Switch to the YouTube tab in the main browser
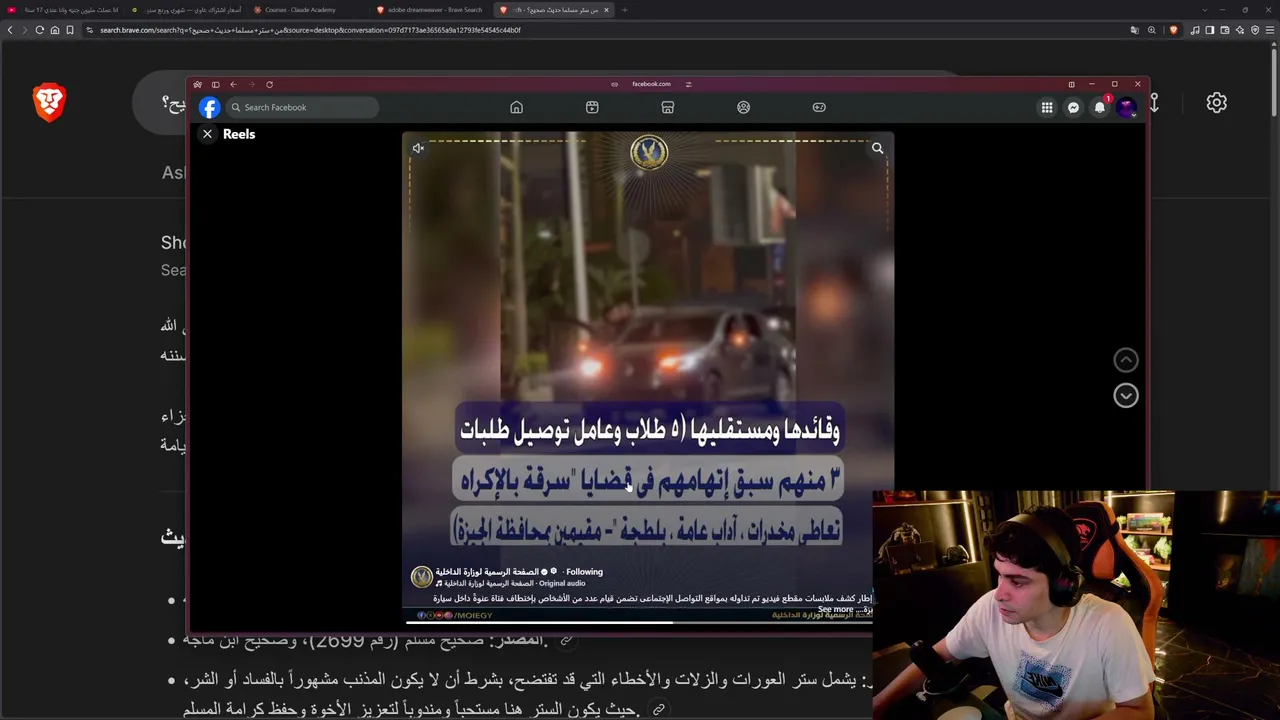This screenshot has width=1280, height=720. pyautogui.click(x=64, y=10)
